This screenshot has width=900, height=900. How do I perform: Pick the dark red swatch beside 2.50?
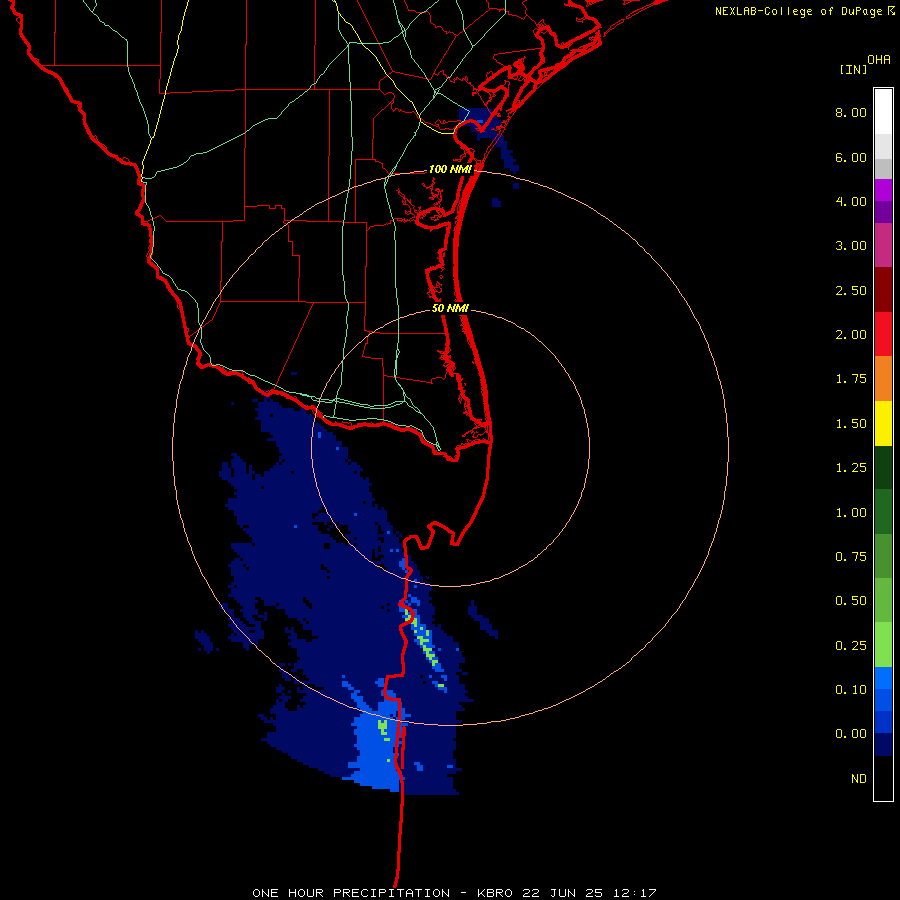pos(883,290)
